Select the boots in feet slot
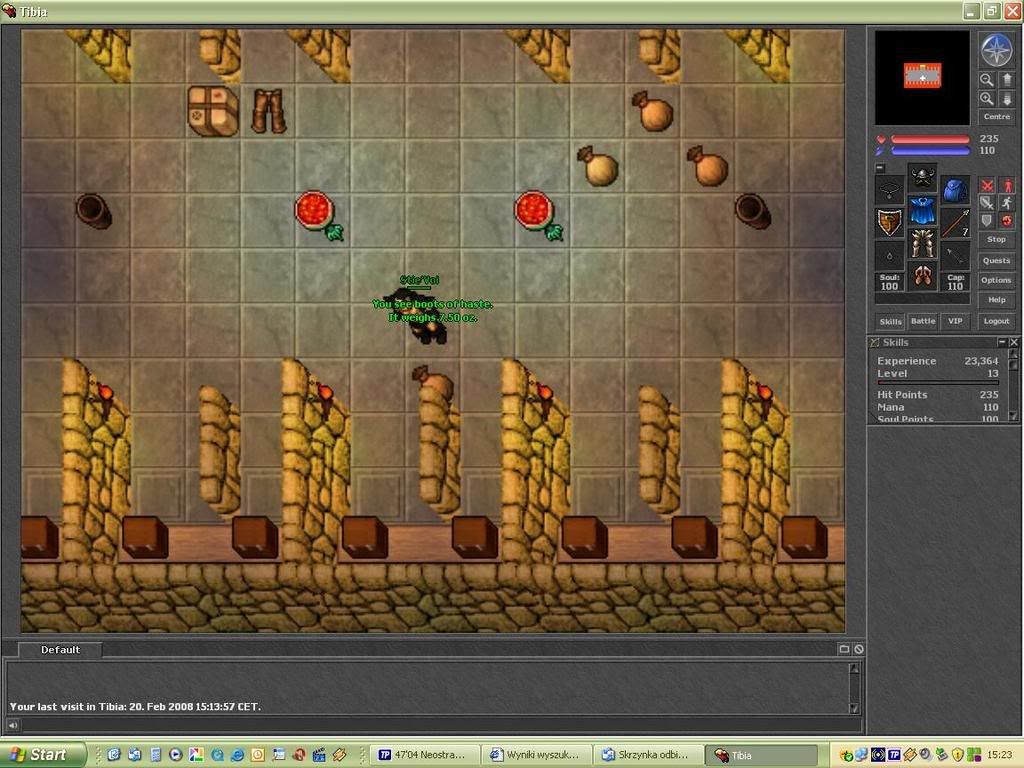The image size is (1024, 768). 922,276
